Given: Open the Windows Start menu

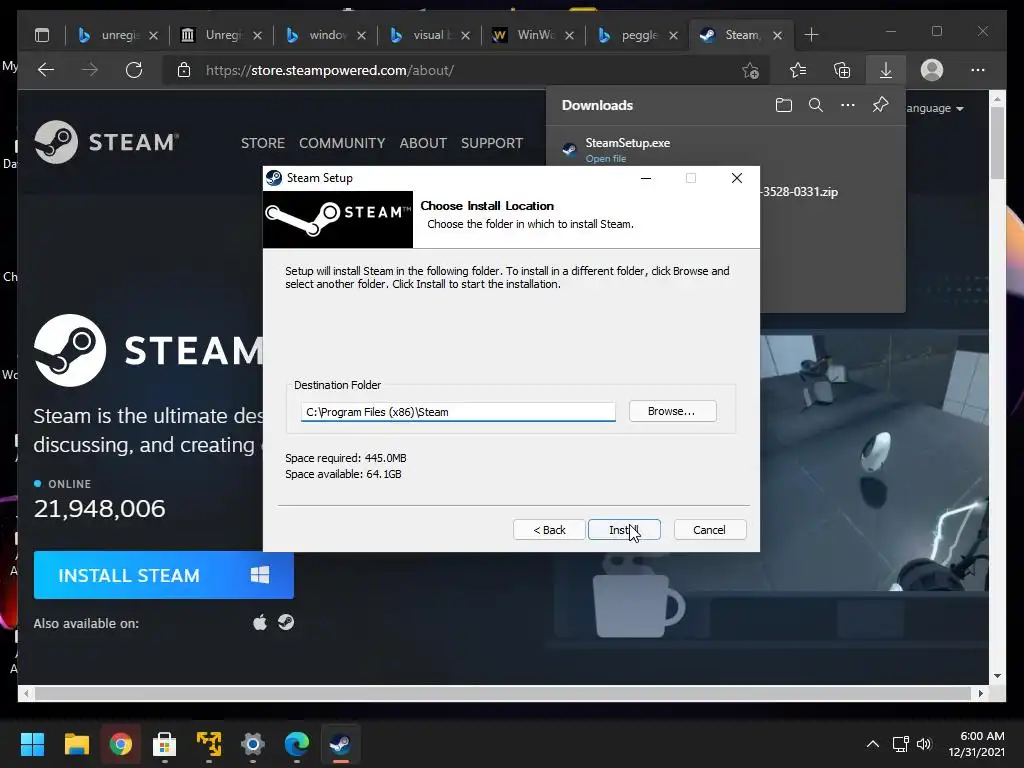Looking at the screenshot, I should [32, 744].
